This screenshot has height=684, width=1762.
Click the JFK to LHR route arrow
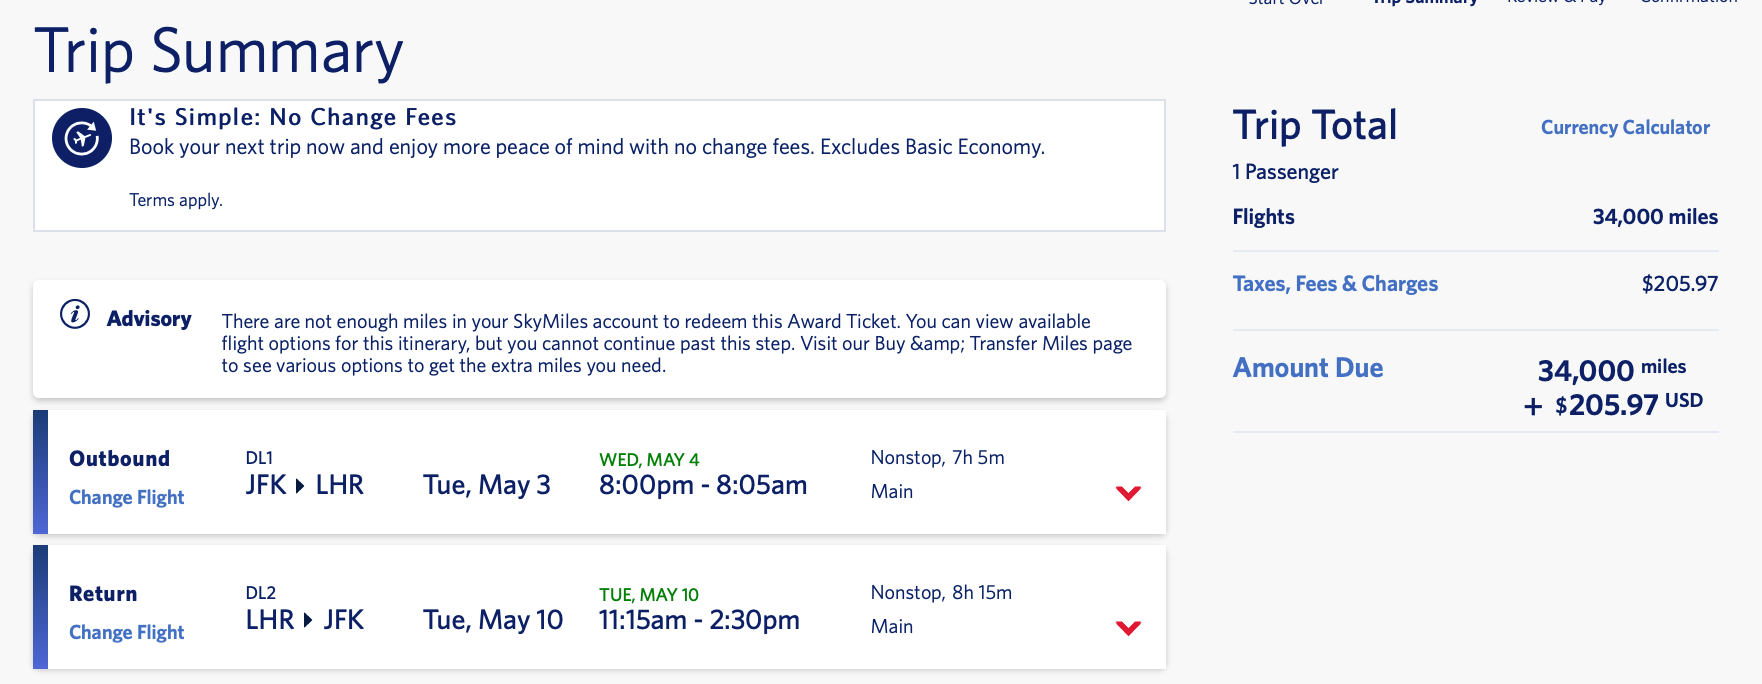coord(300,486)
